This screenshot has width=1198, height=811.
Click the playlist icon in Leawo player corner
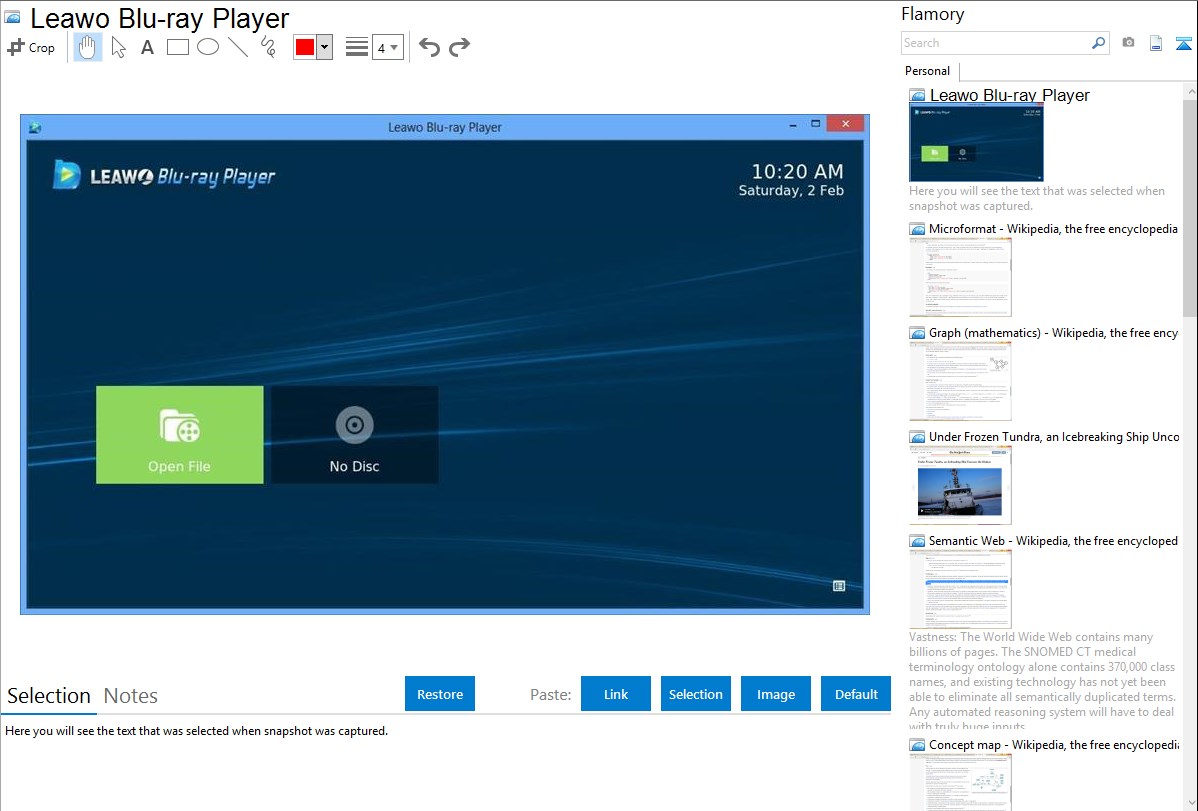(839, 586)
